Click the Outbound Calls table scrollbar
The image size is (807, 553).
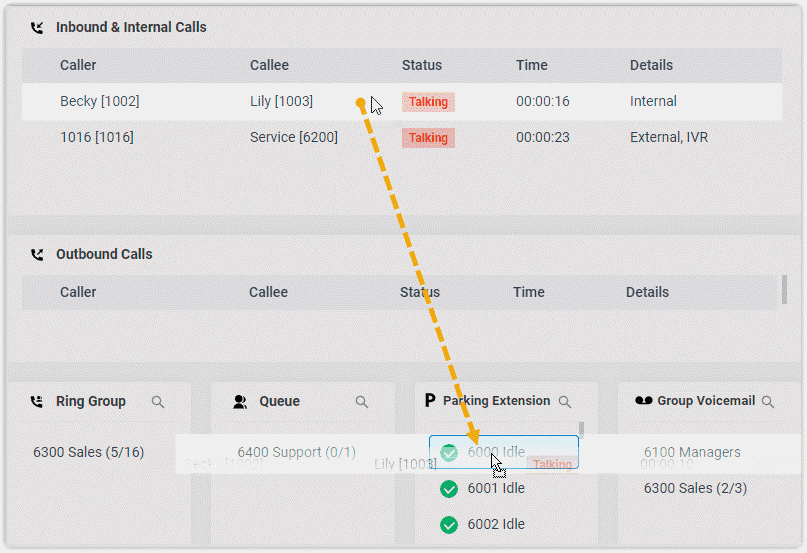tap(783, 289)
